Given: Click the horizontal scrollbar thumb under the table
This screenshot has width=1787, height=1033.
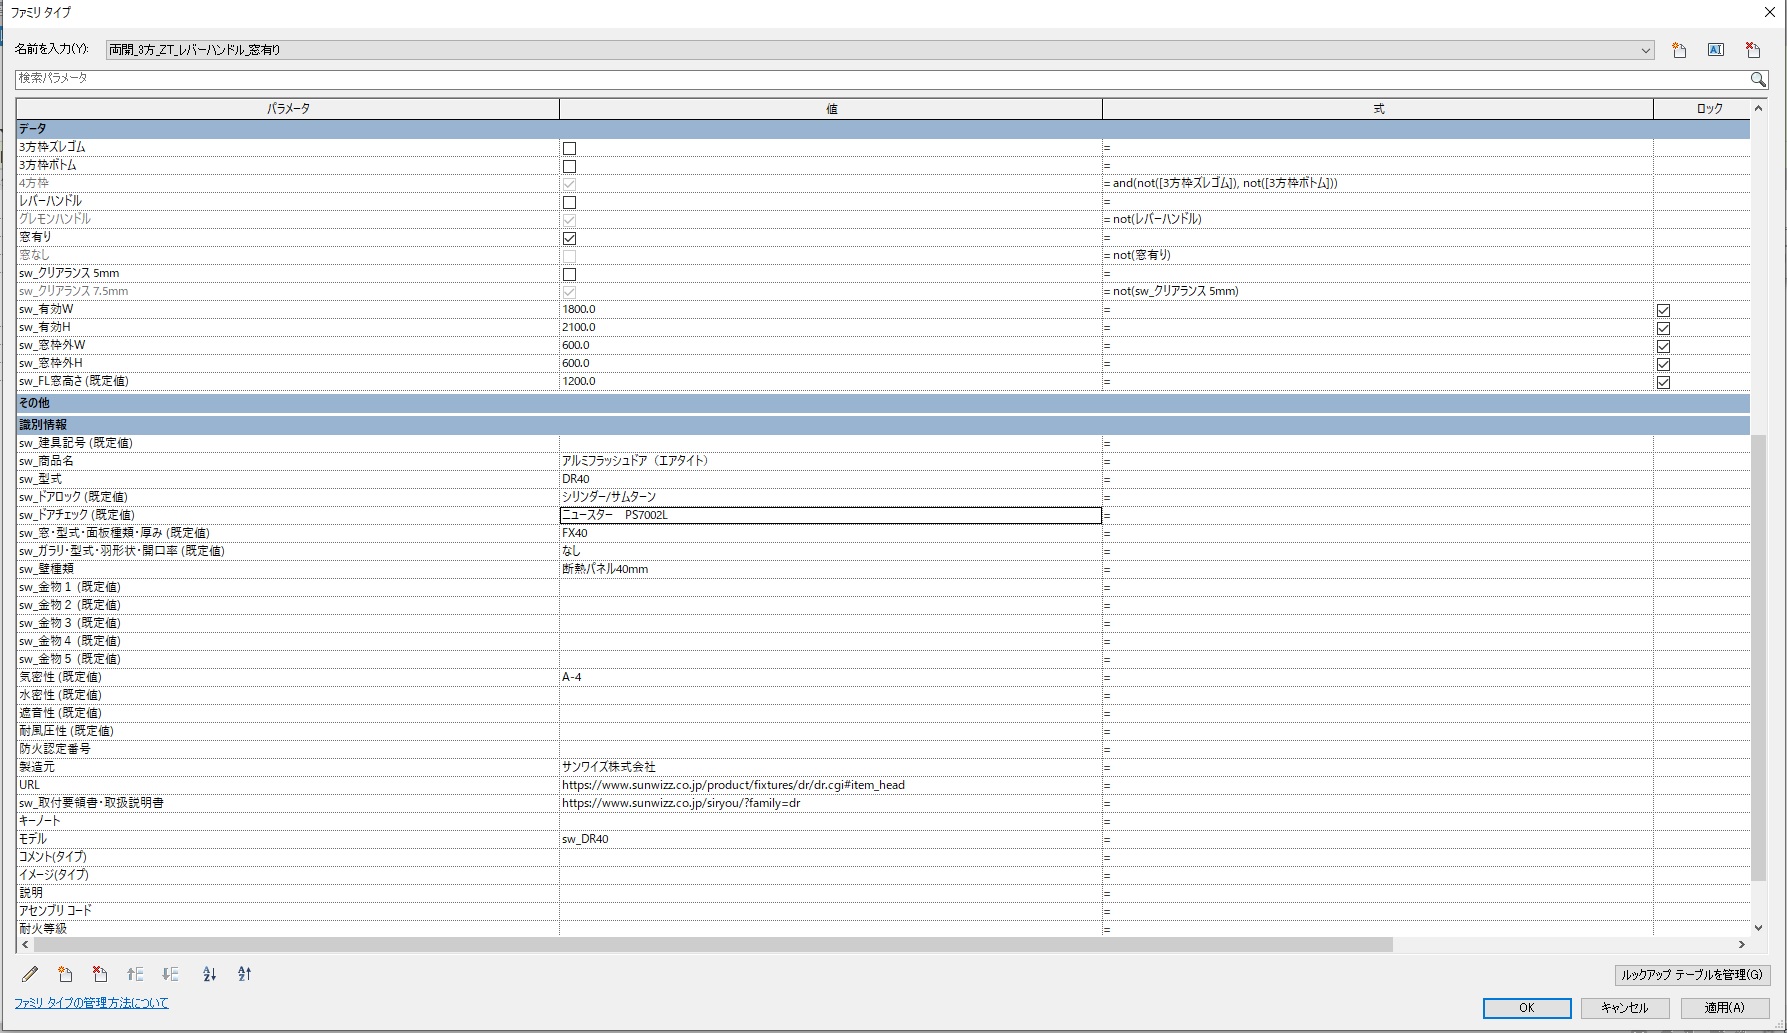Looking at the screenshot, I should point(713,945).
